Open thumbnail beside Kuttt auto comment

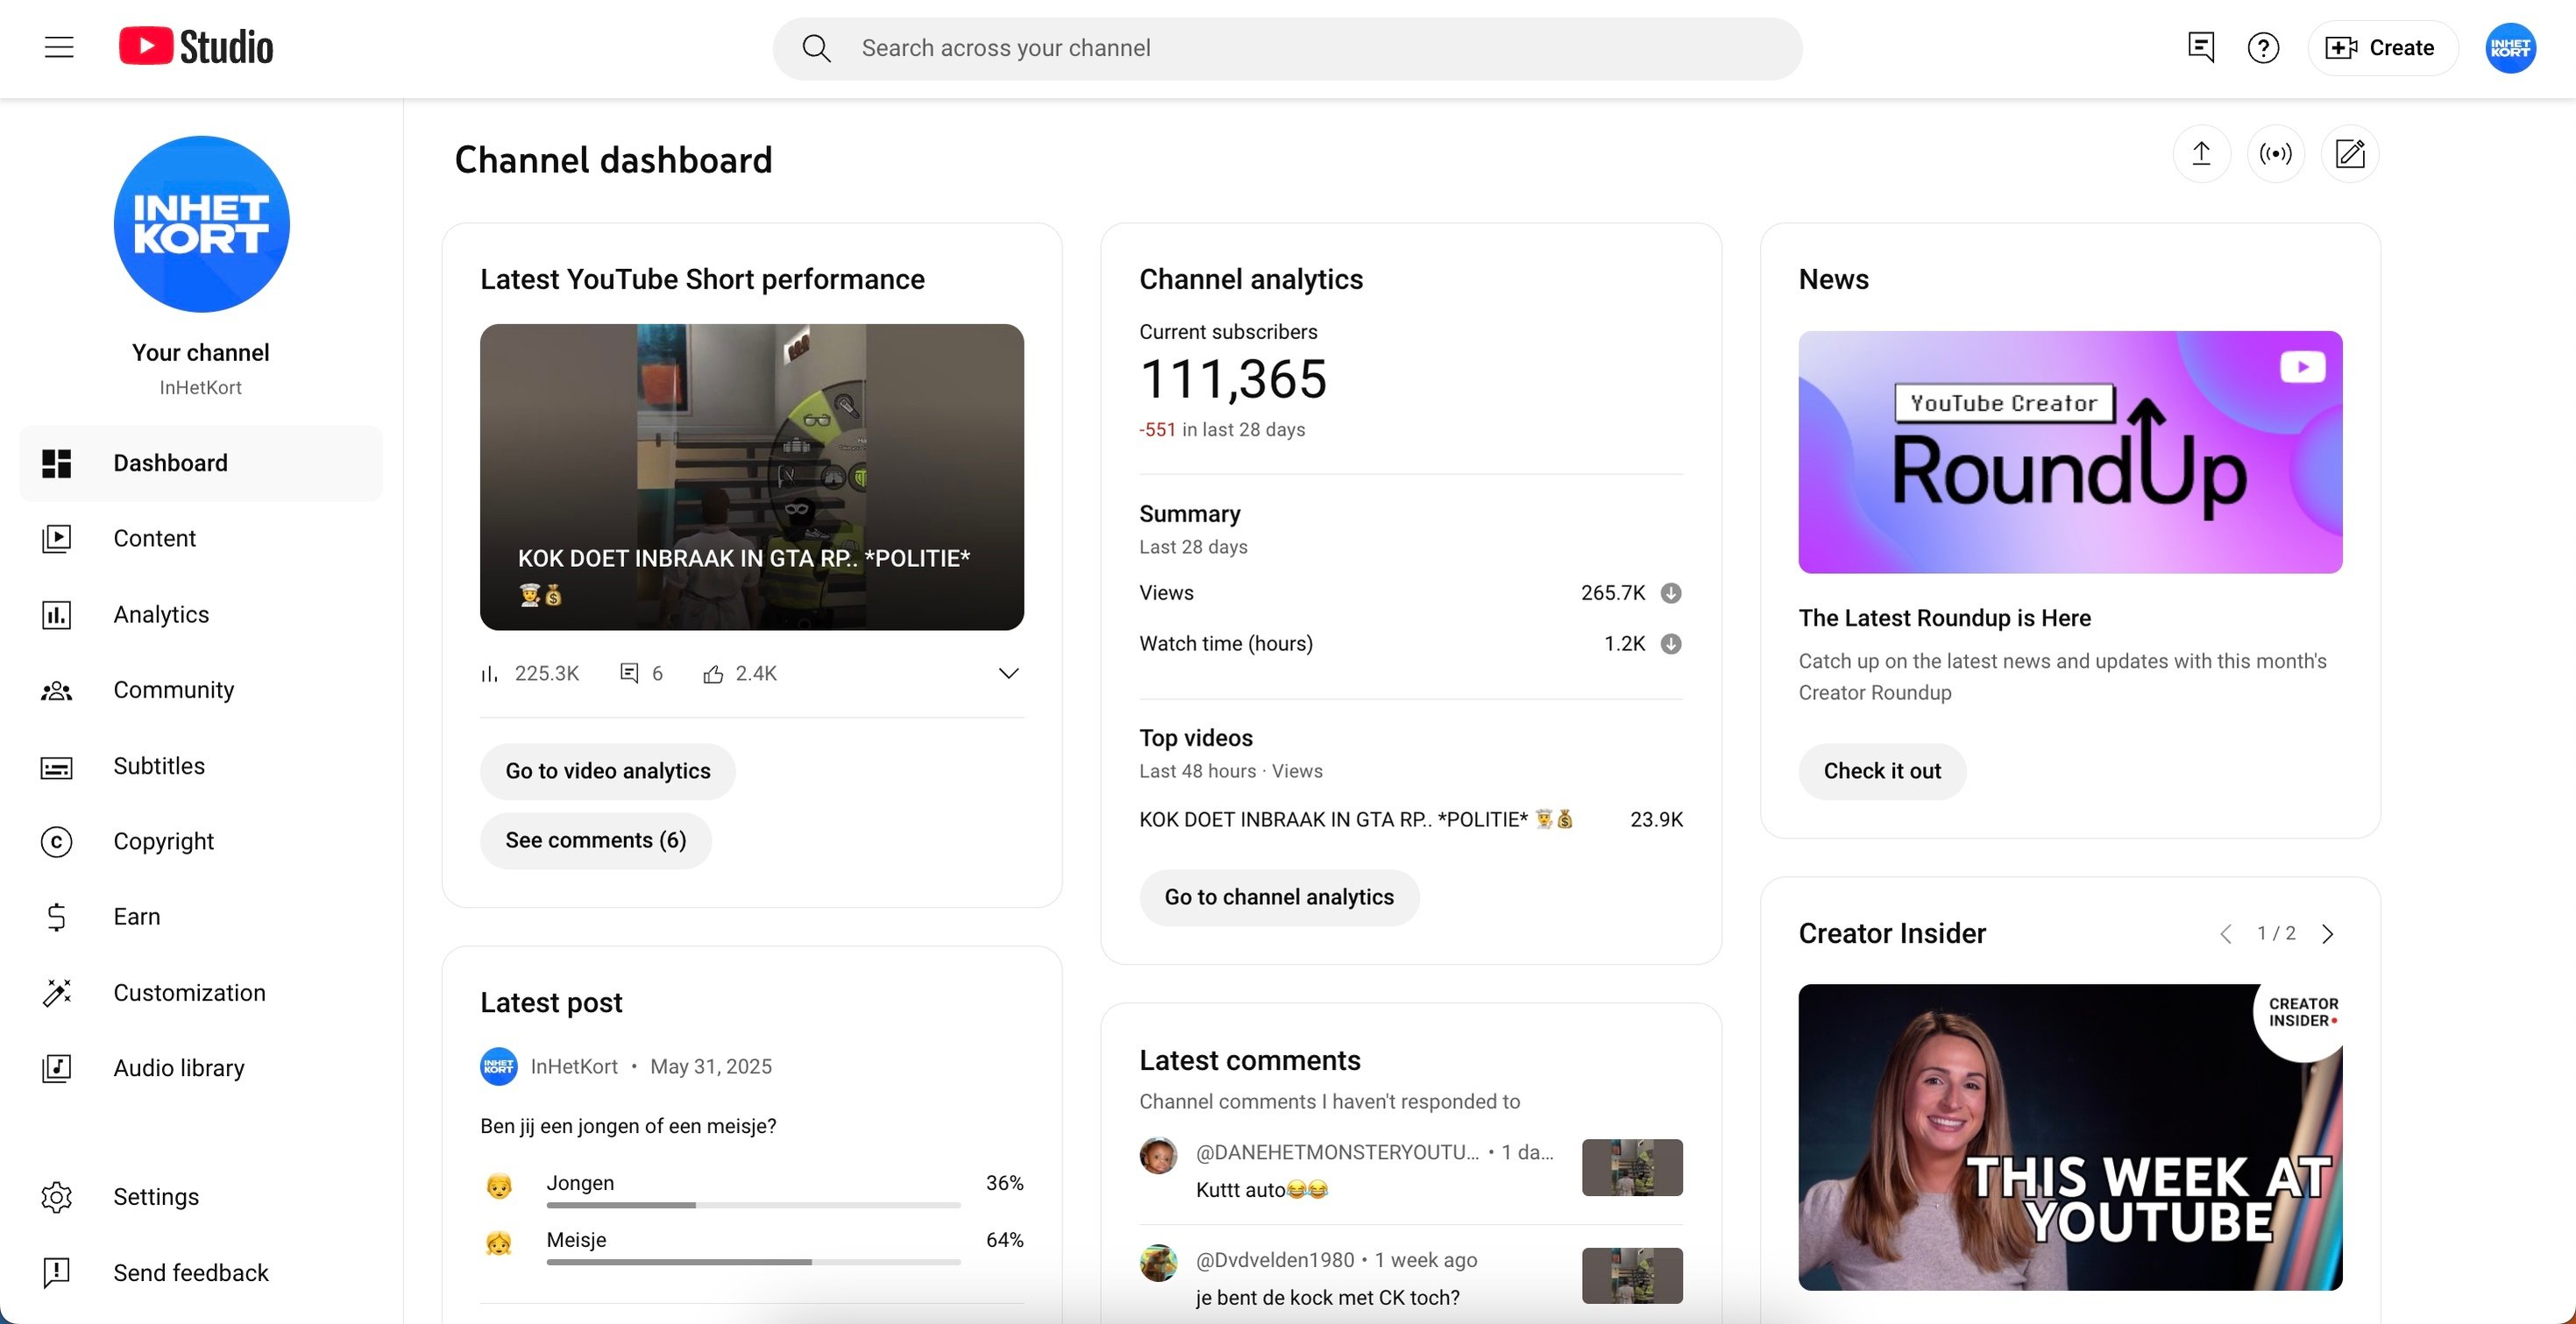pyautogui.click(x=1631, y=1167)
